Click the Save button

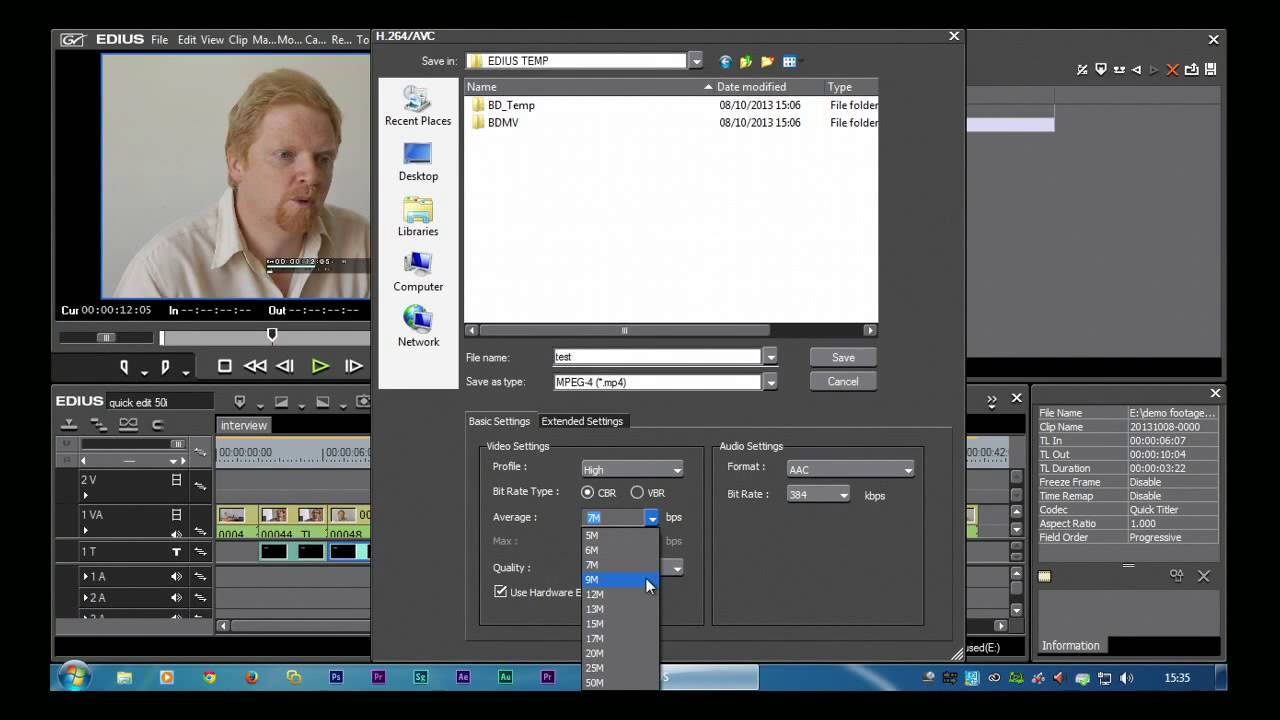click(843, 357)
